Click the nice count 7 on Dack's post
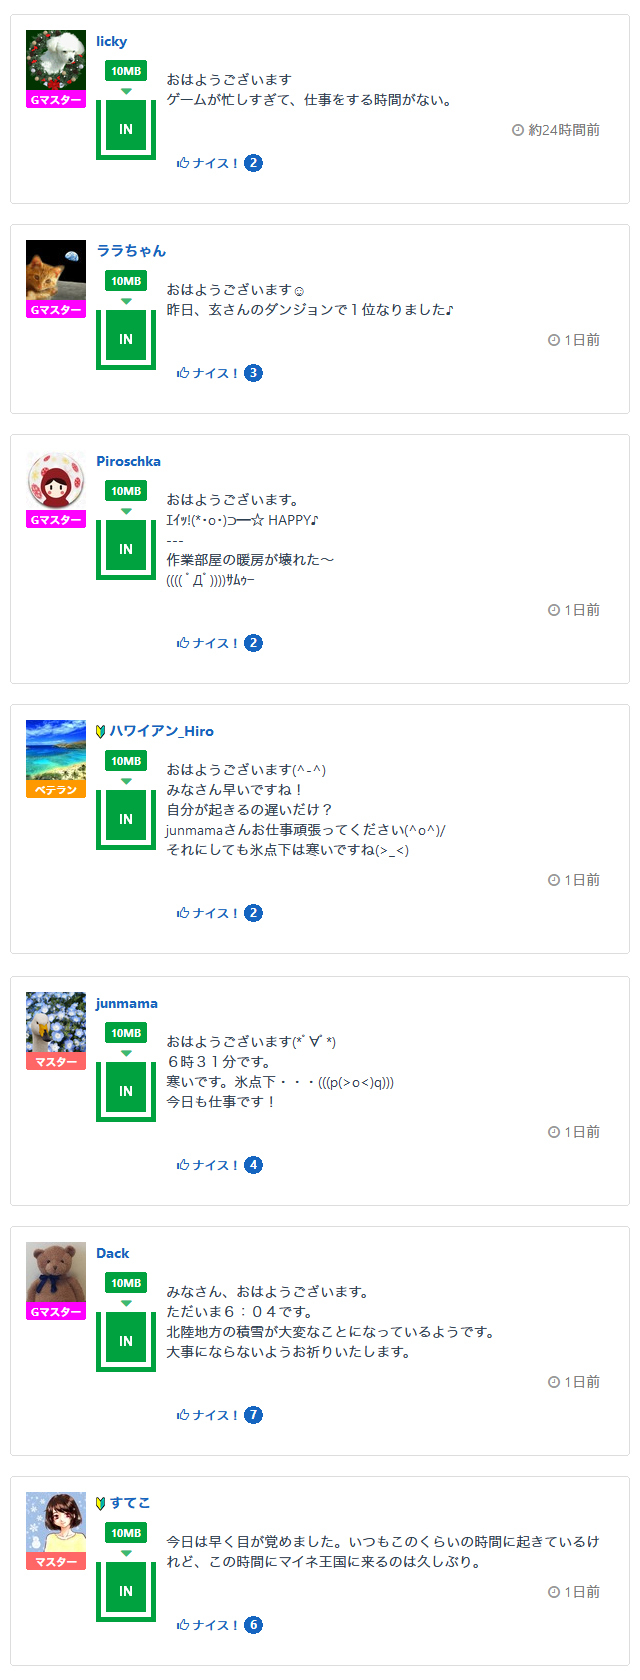The image size is (640, 1680). 254,1415
